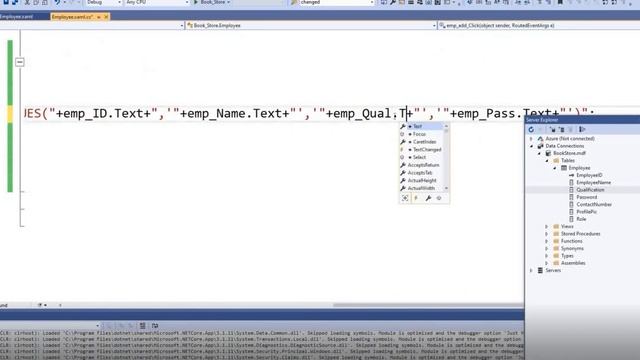The height and width of the screenshot is (360, 640).
Task: Toggle IntelliSense properties wrench filter
Action: click(x=428, y=198)
